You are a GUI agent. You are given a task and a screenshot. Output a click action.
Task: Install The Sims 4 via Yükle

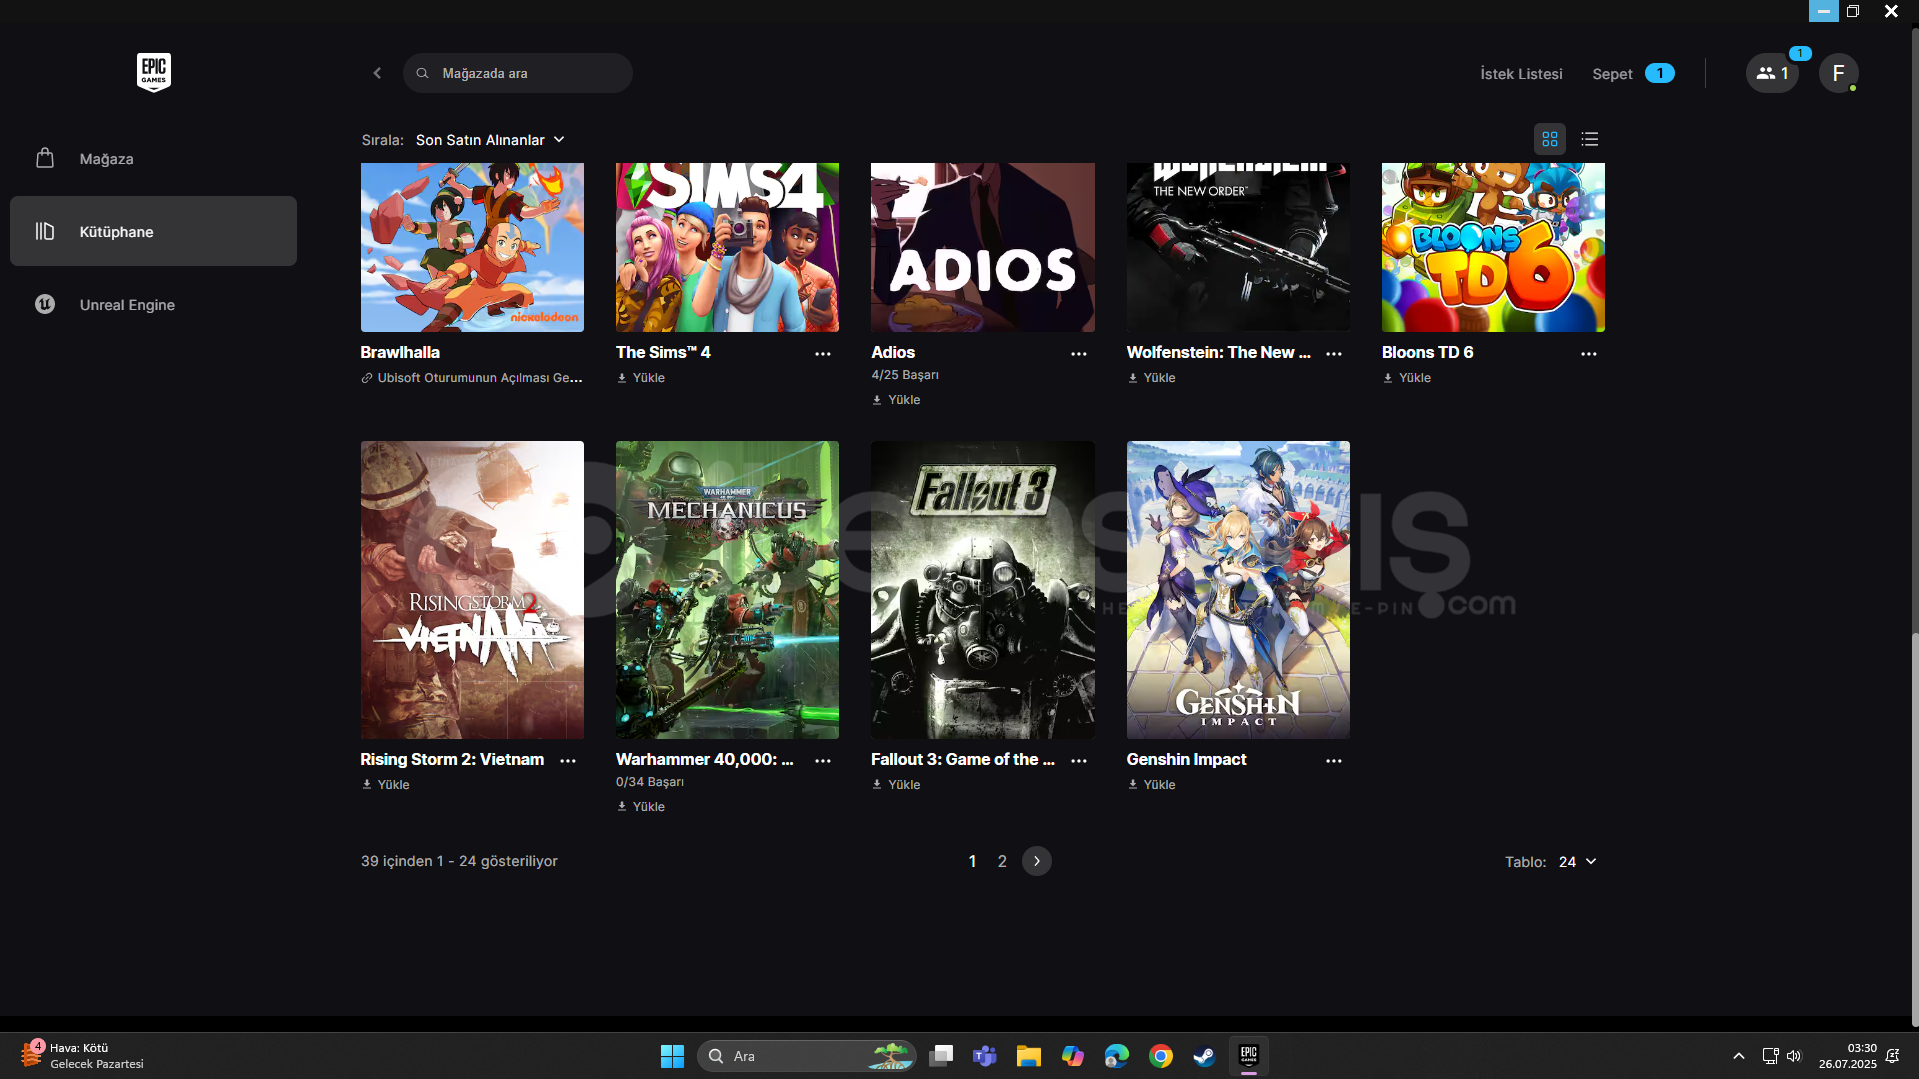[x=641, y=378]
